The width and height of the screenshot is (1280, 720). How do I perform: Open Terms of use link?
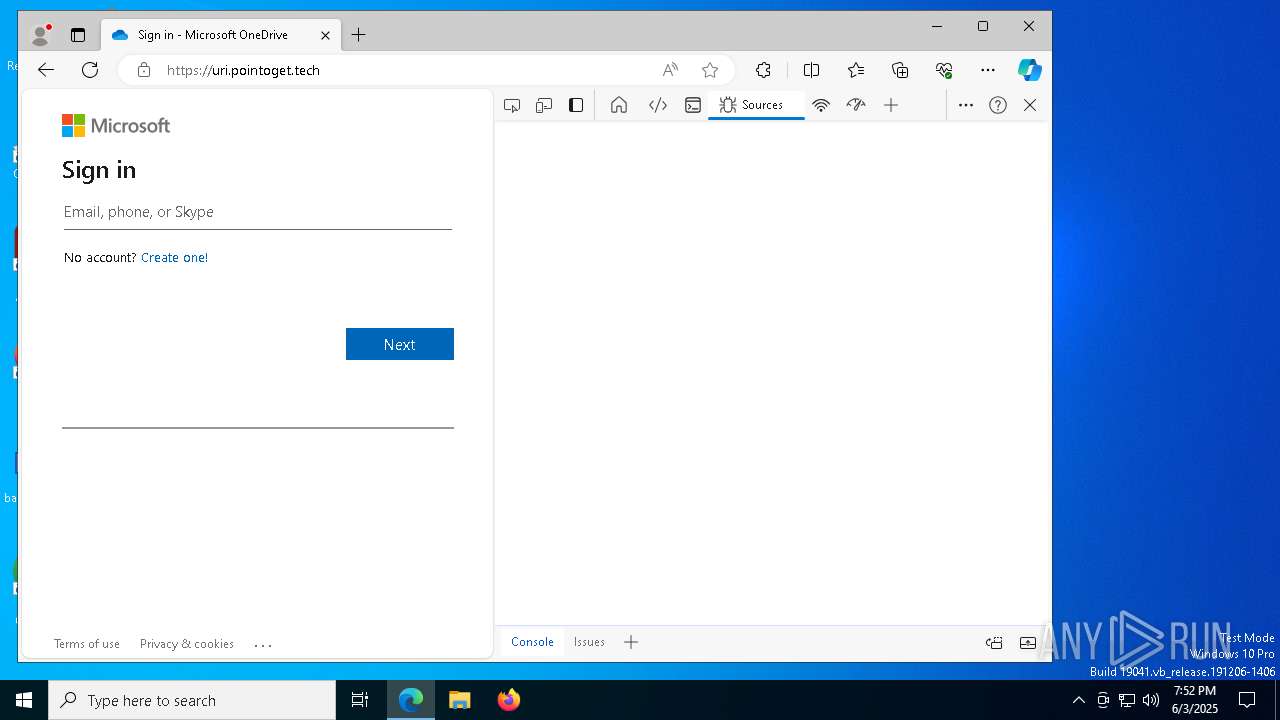tap(87, 644)
